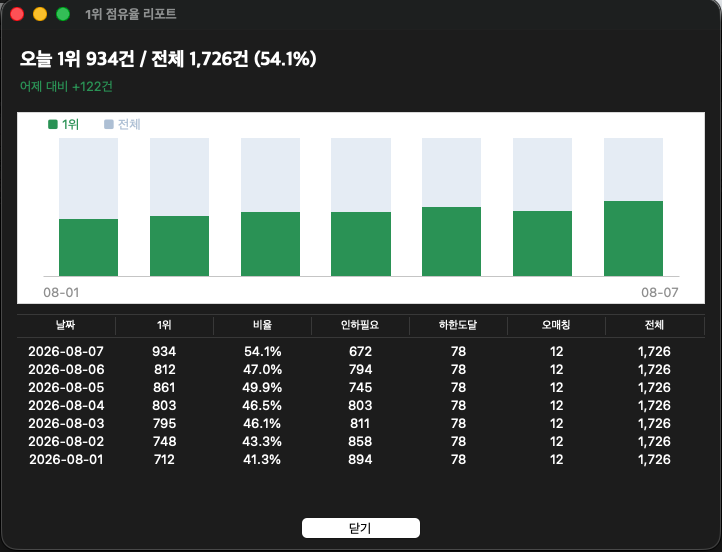Click the 795 value in the 1위 column
Image resolution: width=722 pixels, height=552 pixels.
click(164, 424)
